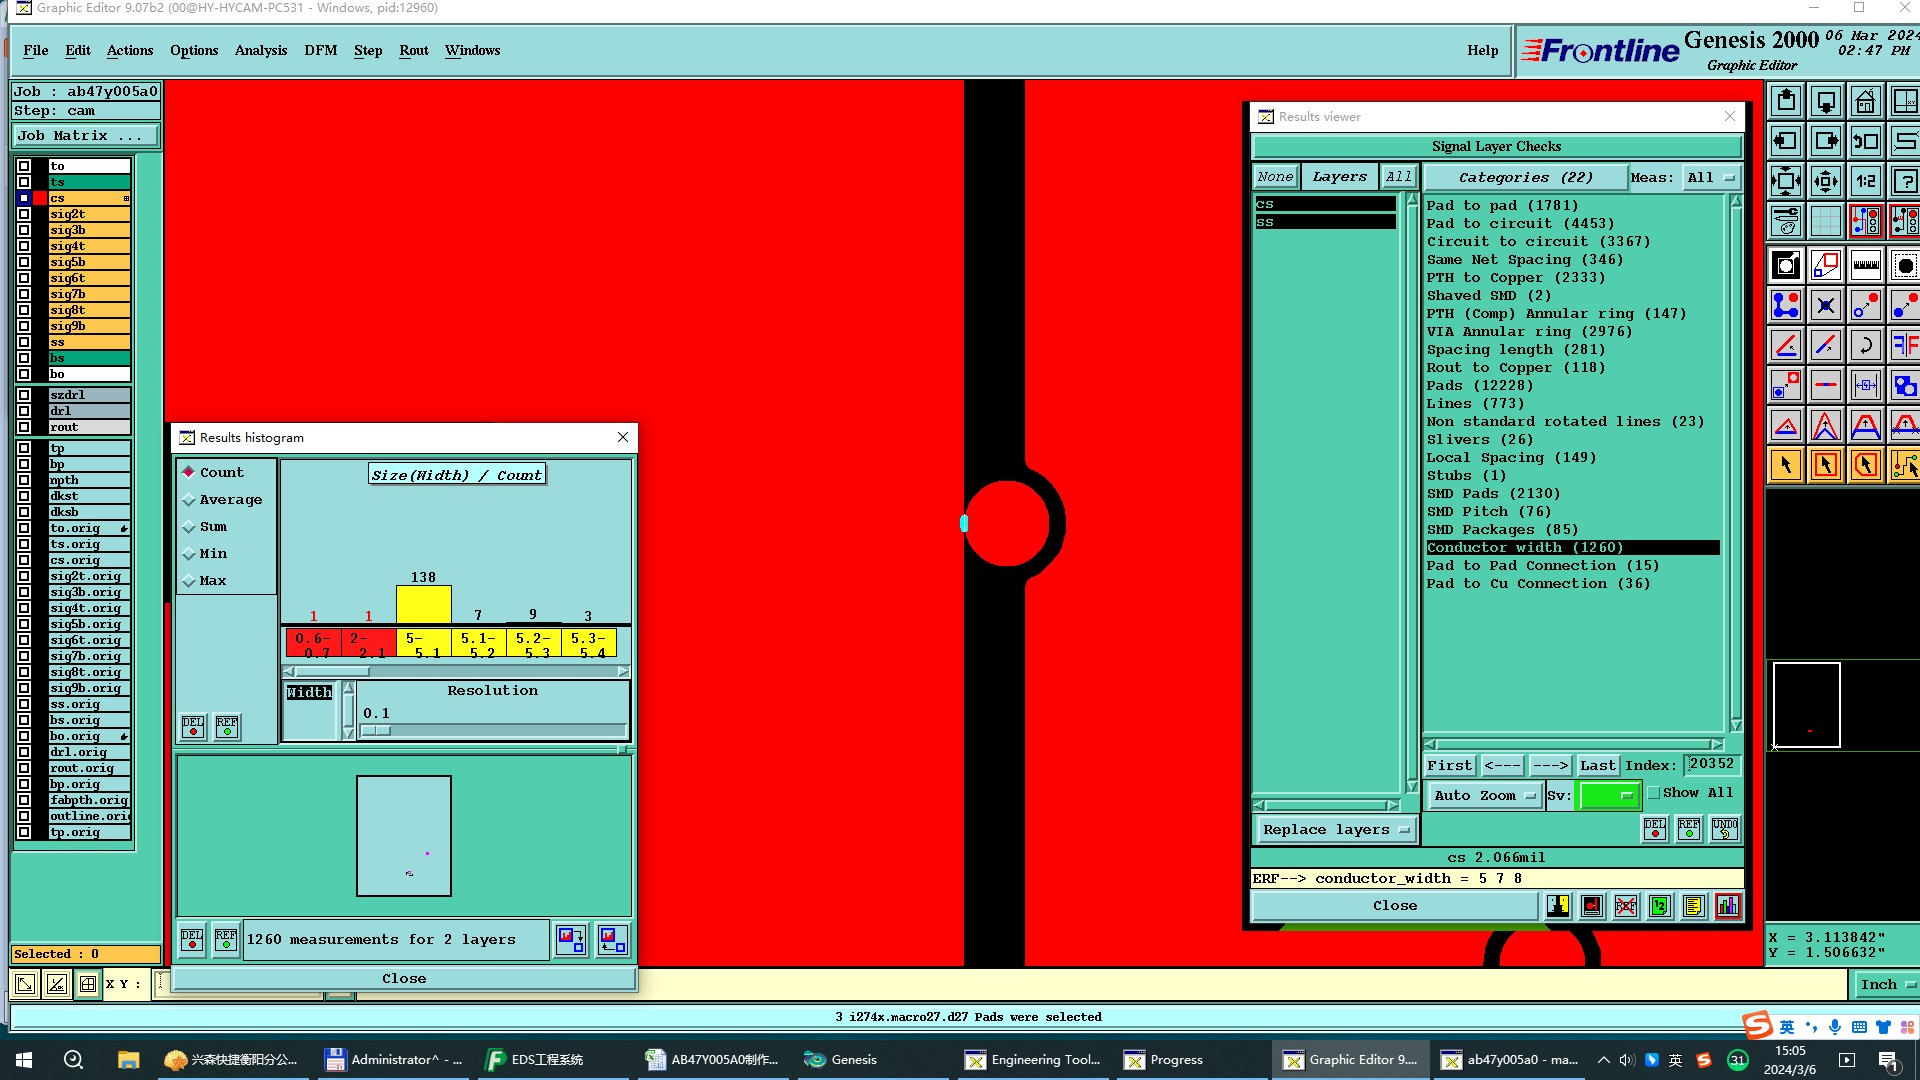Screen dimensions: 1920x1080
Task: Click the Resolution slider handle
Action: tap(376, 731)
